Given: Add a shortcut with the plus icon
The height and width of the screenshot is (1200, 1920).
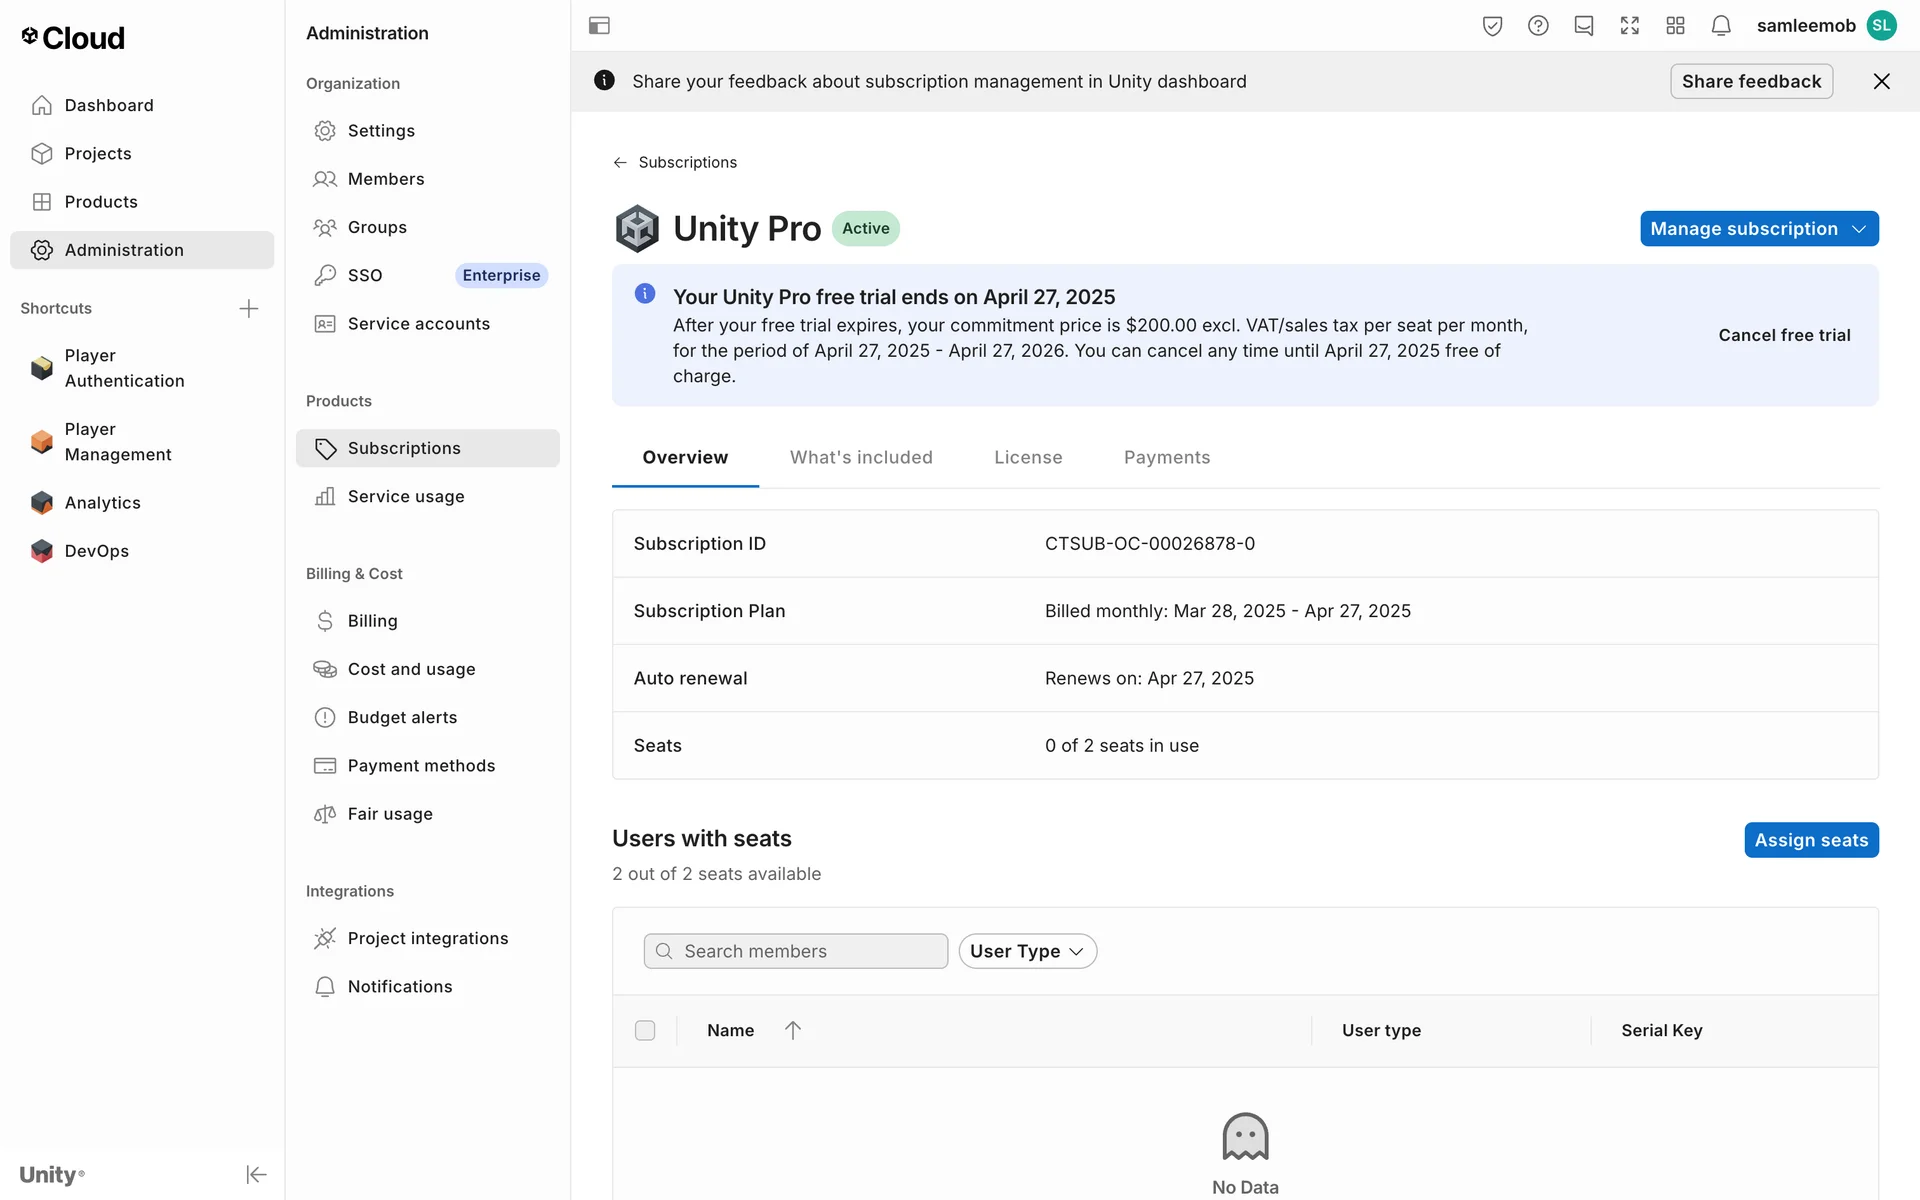Looking at the screenshot, I should pyautogui.click(x=249, y=308).
